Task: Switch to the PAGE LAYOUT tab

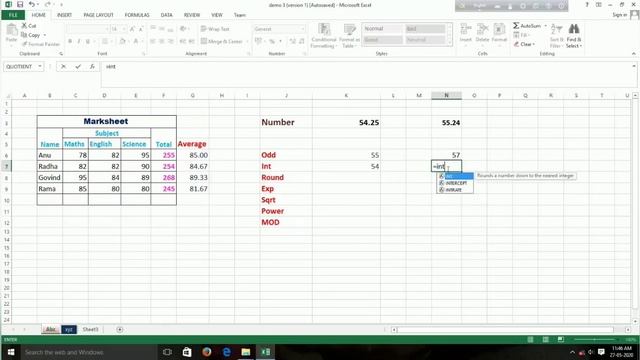Action: 98,15
